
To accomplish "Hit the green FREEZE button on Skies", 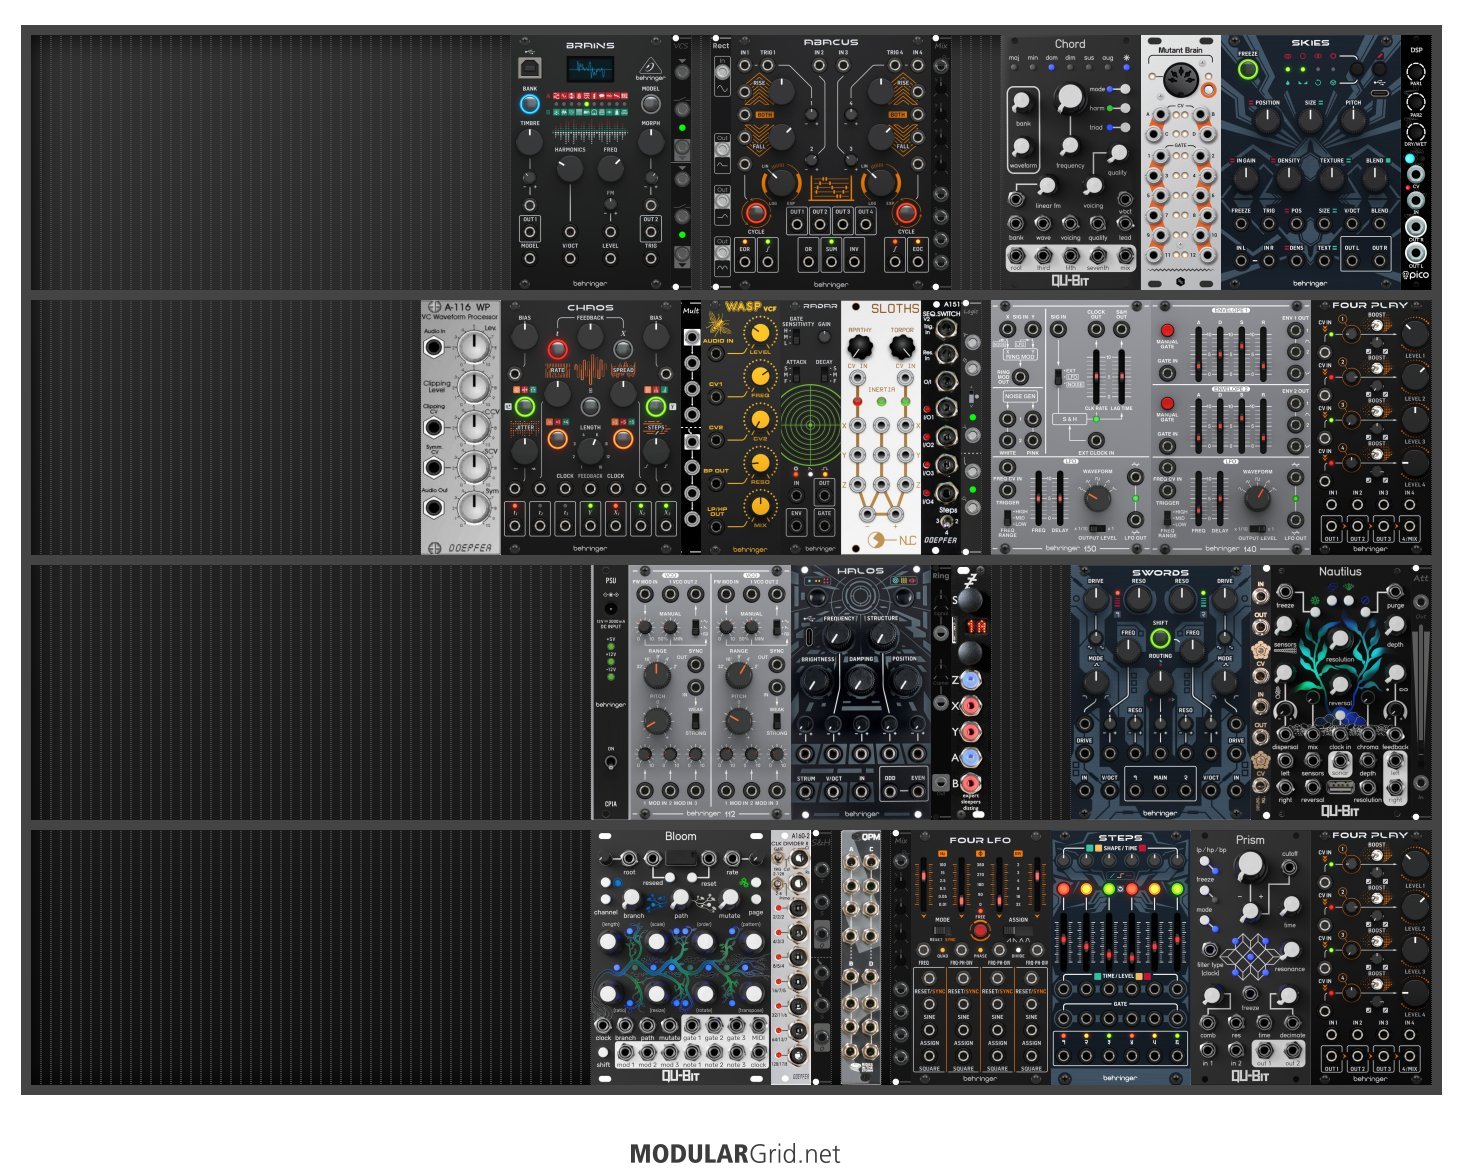I will click(1247, 69).
